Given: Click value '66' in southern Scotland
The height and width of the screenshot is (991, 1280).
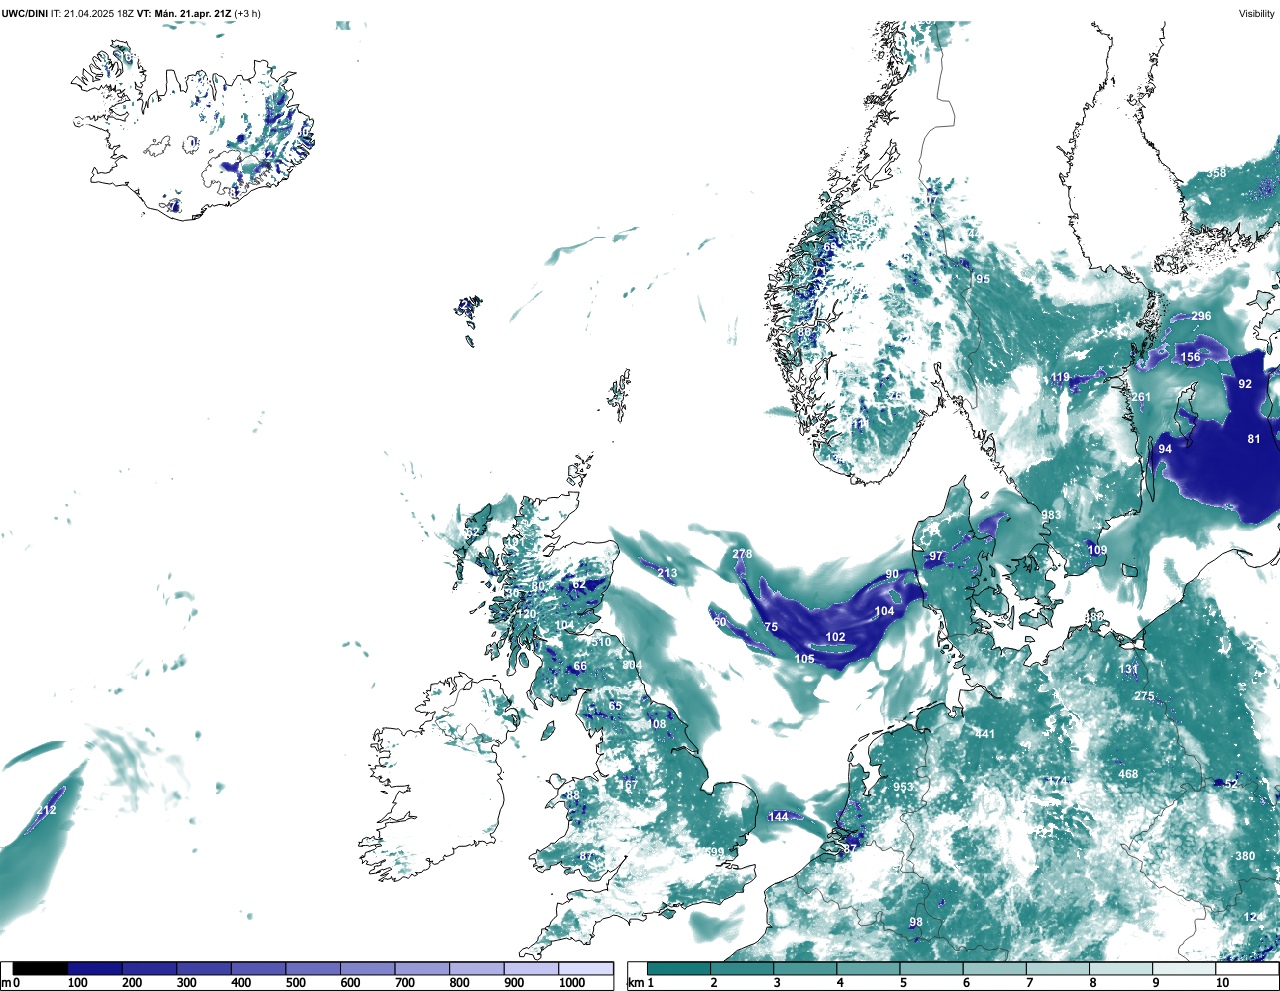Looking at the screenshot, I should (580, 666).
